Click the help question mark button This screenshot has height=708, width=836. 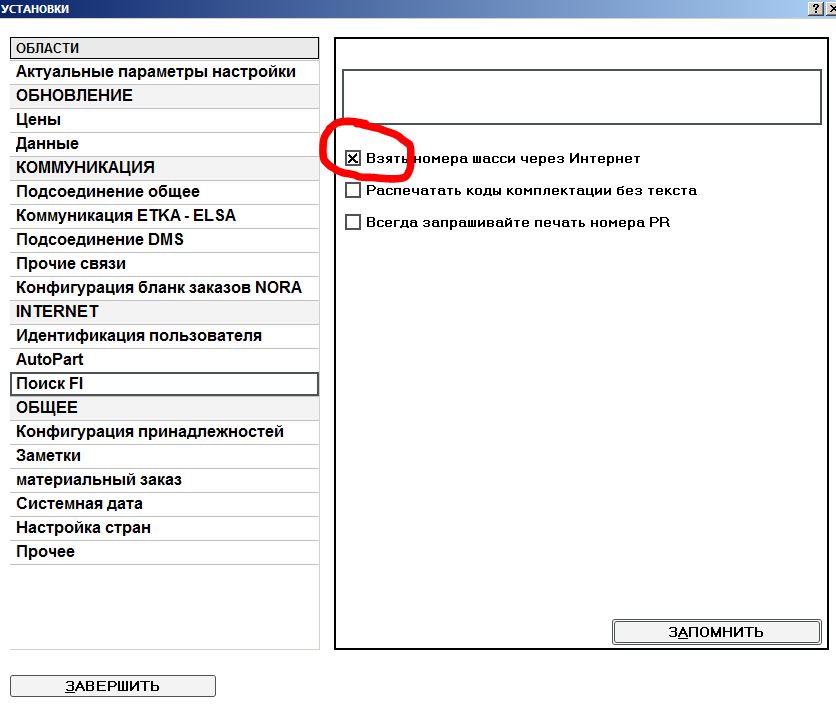click(x=816, y=7)
